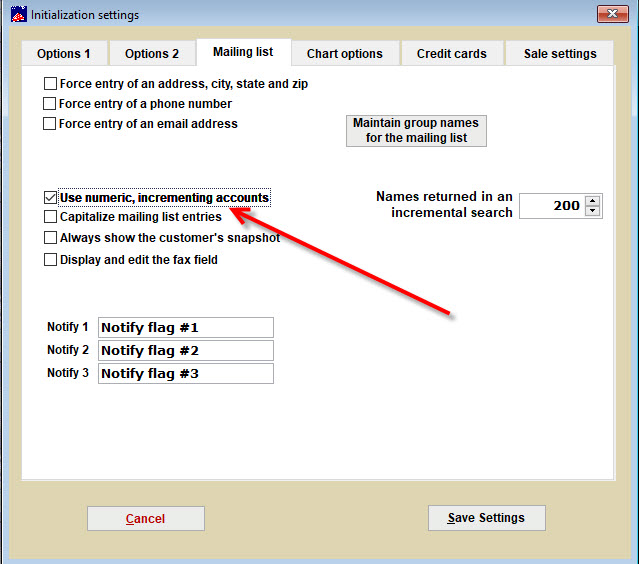This screenshot has width=639, height=564.
Task: Select the Mailing list tab
Action: pyautogui.click(x=243, y=52)
